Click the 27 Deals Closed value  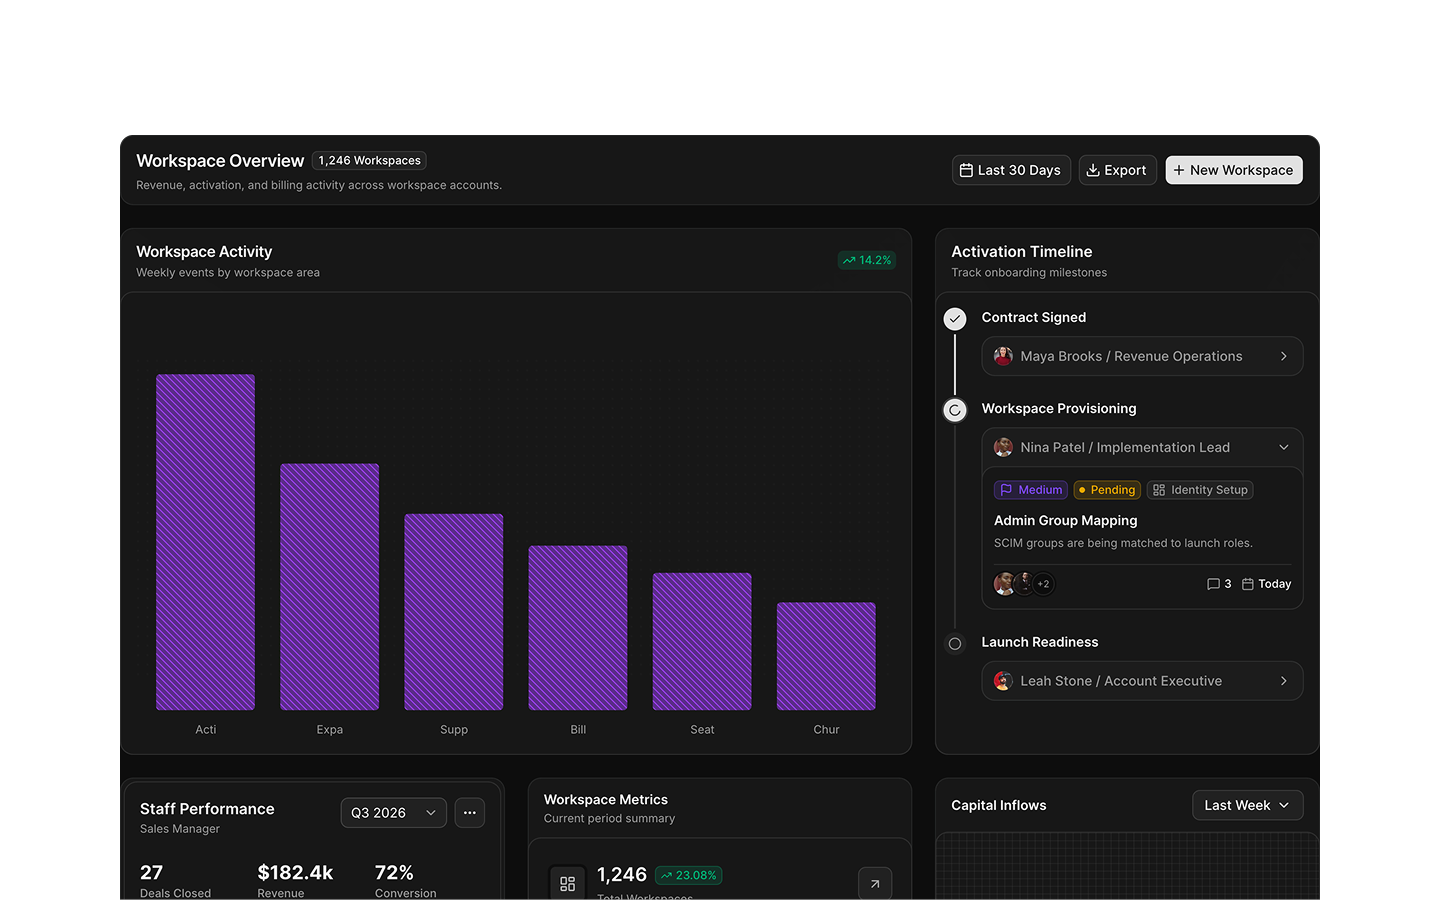[x=151, y=873]
